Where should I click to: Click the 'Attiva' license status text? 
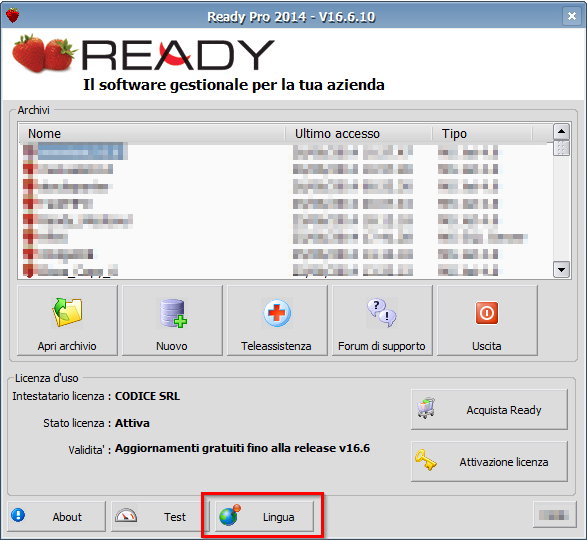coord(132,423)
